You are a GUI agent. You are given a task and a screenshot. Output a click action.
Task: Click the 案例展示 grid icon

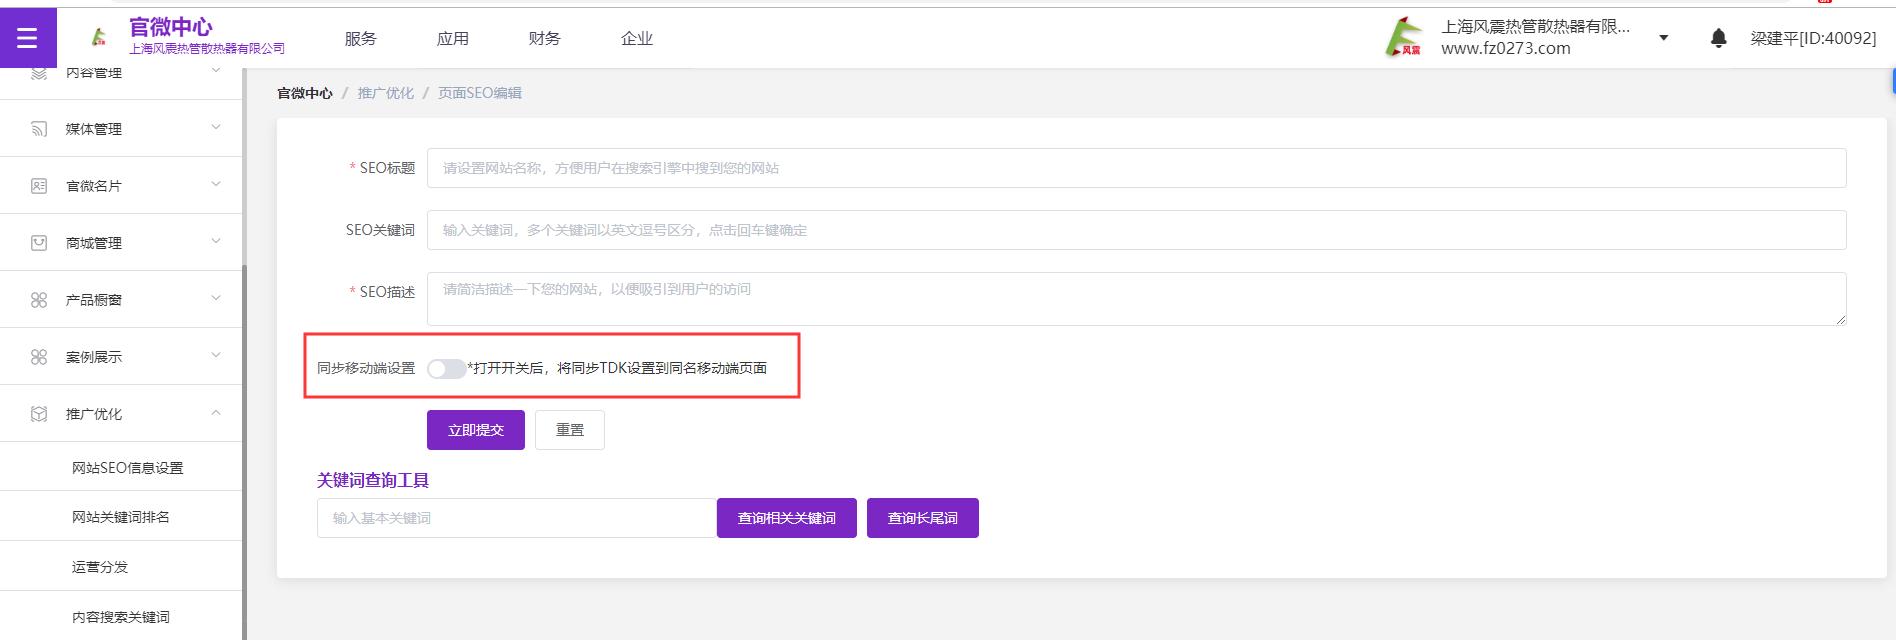(x=39, y=357)
